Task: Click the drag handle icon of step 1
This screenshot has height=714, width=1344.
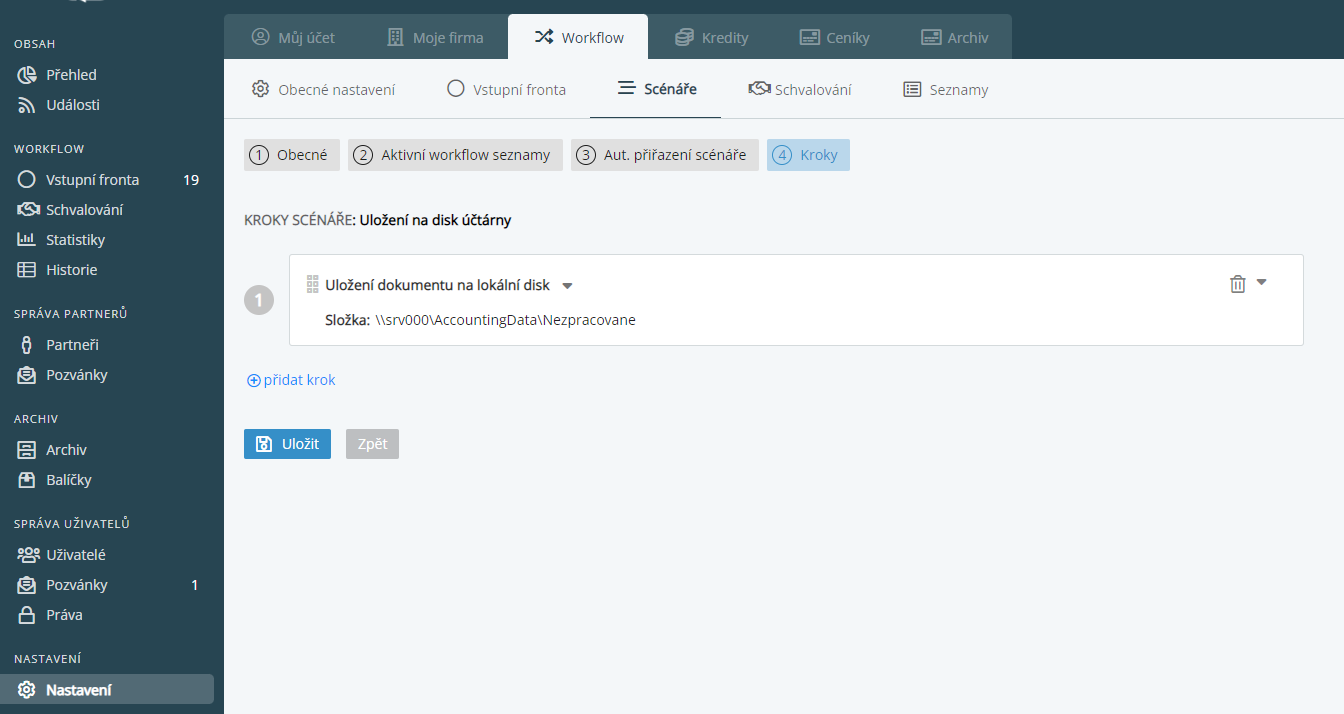Action: coord(312,284)
